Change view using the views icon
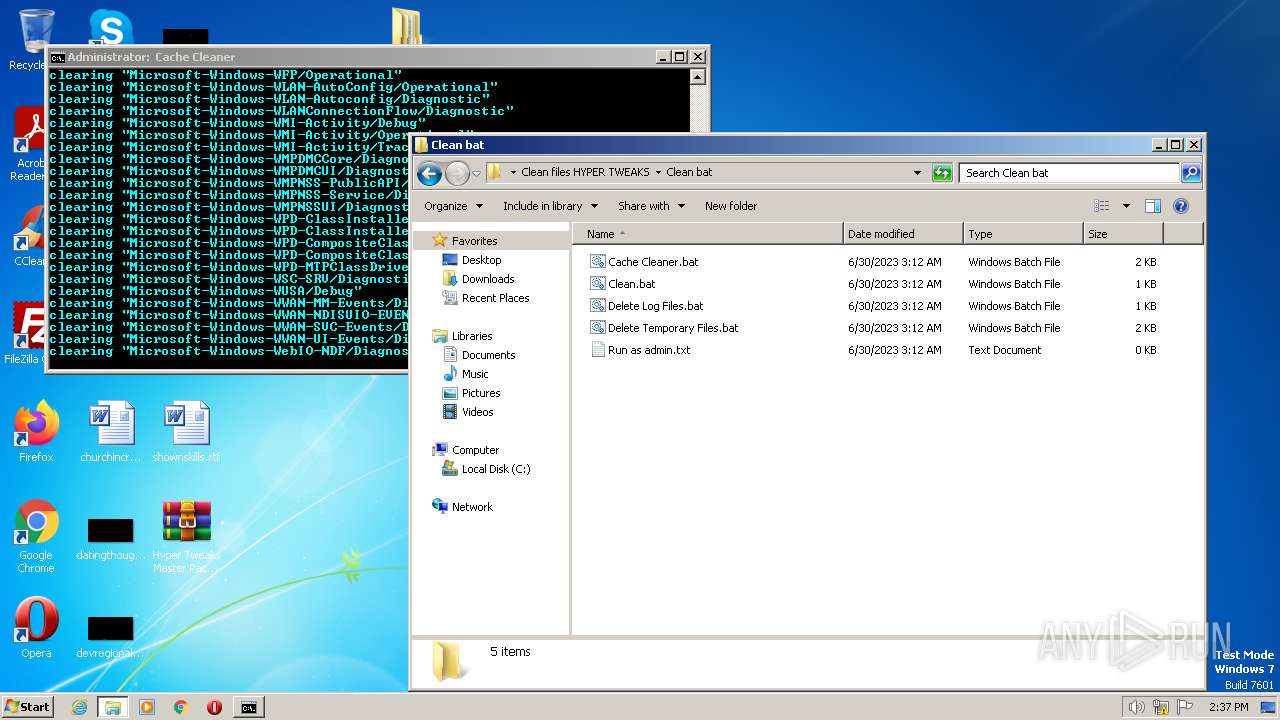The image size is (1280, 720). 1102,206
